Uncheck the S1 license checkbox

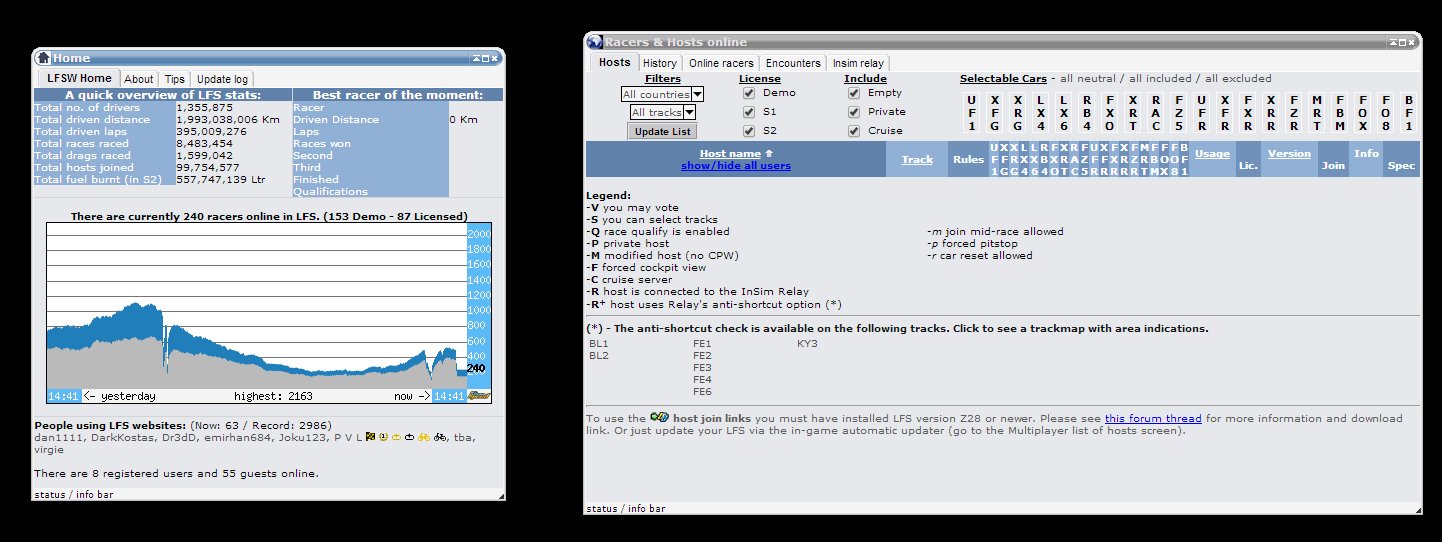[x=749, y=112]
